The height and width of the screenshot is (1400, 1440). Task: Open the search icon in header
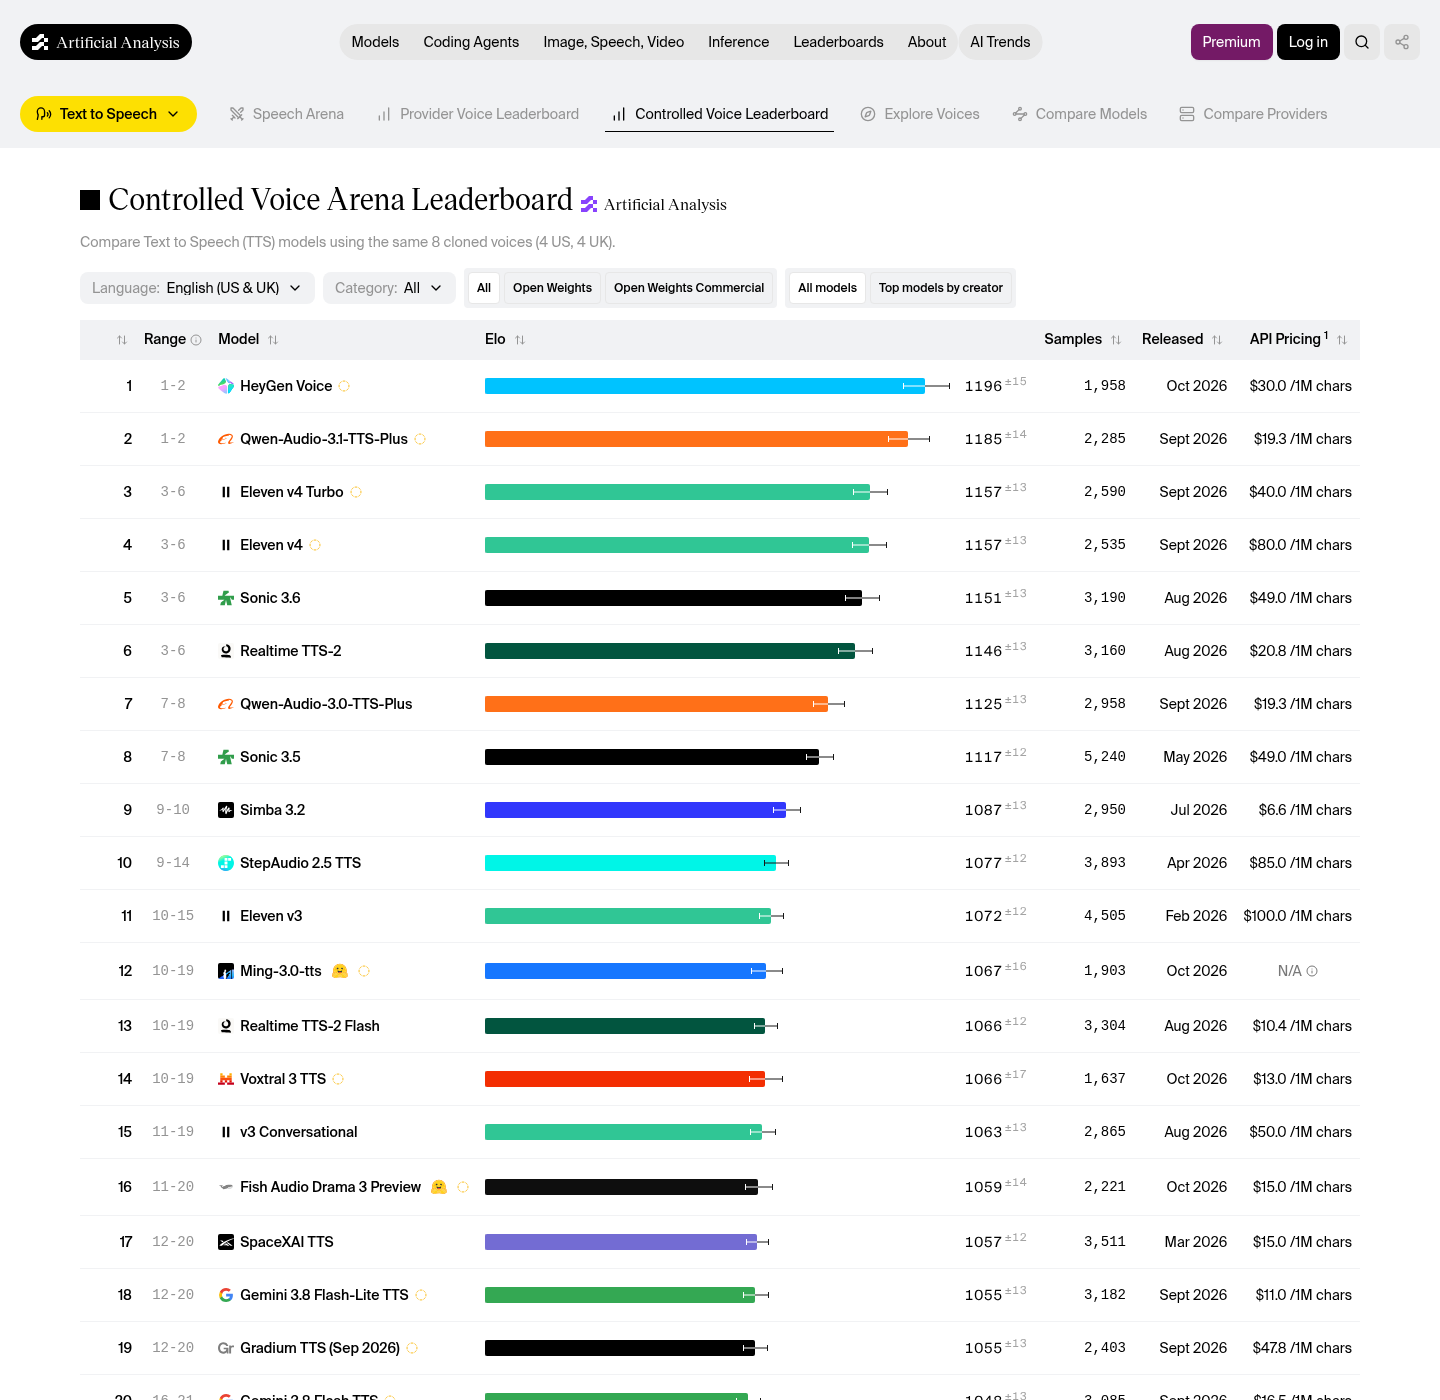(1362, 42)
